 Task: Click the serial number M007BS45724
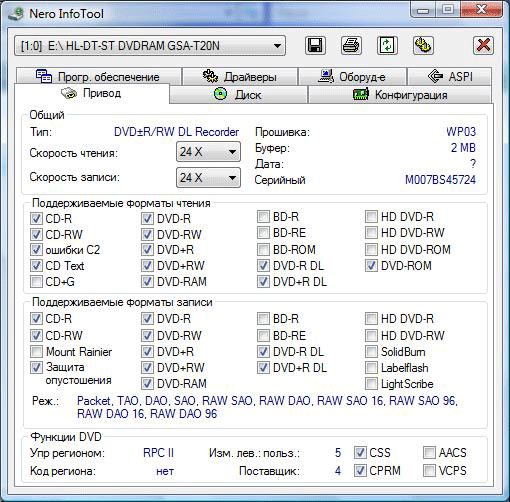440,180
